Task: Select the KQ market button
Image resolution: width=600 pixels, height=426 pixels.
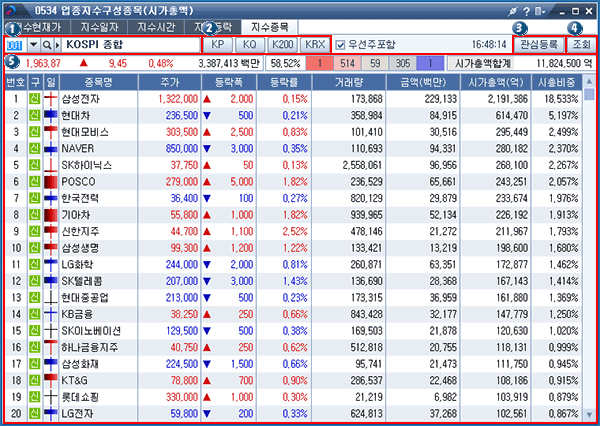Action: (x=250, y=44)
